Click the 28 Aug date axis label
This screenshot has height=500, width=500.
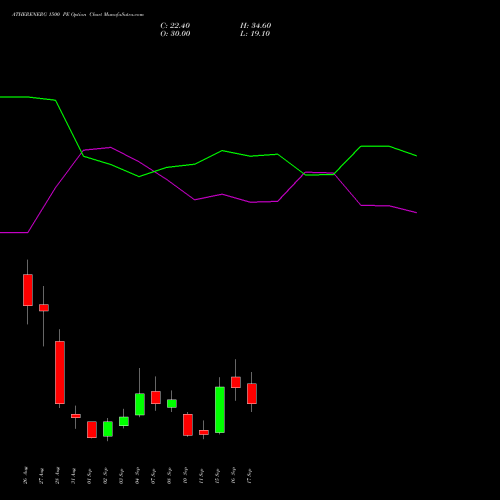[58, 475]
